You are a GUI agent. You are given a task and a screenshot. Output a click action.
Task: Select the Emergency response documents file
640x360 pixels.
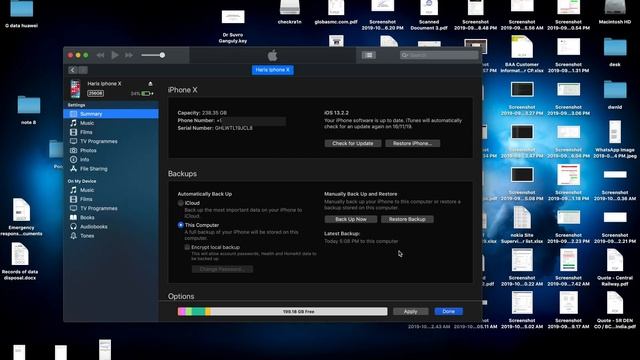(x=21, y=217)
